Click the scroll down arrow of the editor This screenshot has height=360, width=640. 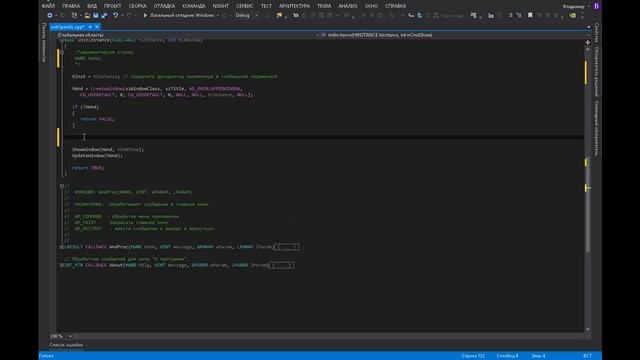pos(587,329)
